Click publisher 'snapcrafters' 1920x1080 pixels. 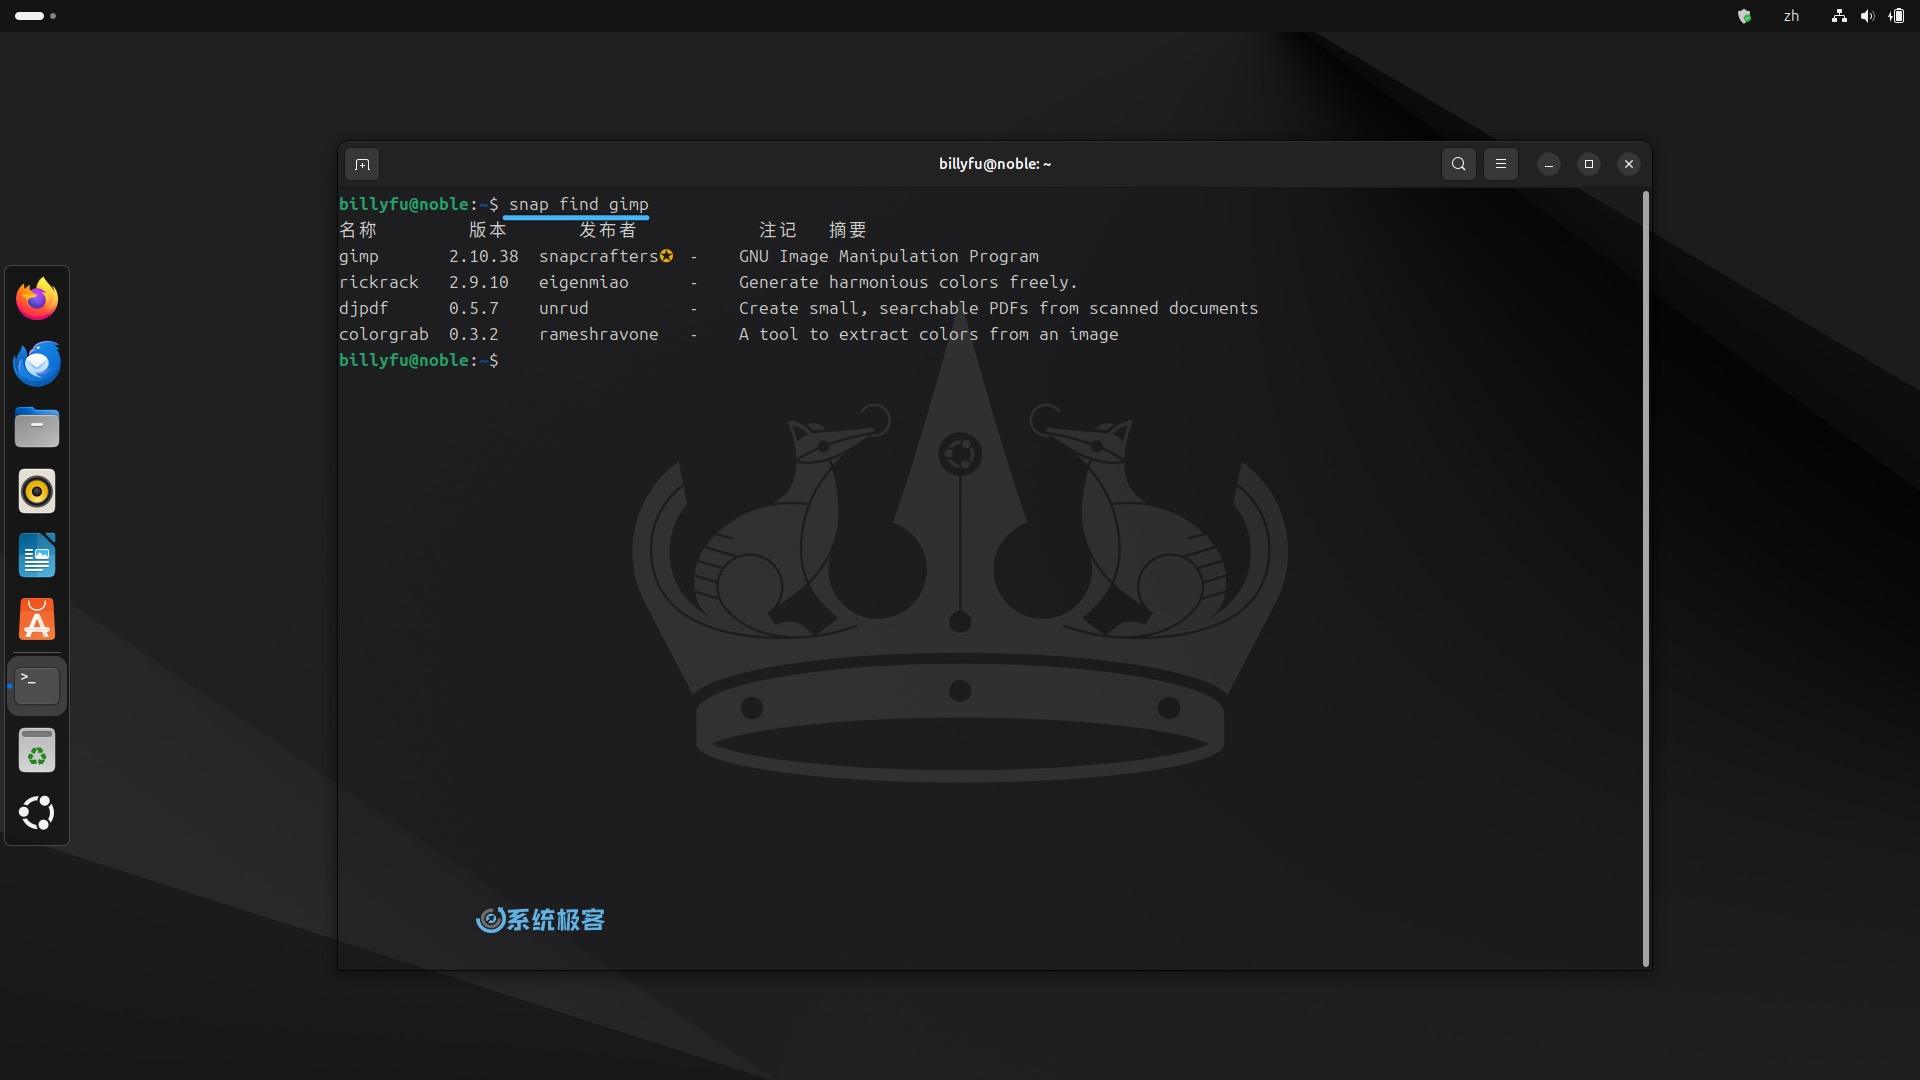pyautogui.click(x=598, y=256)
